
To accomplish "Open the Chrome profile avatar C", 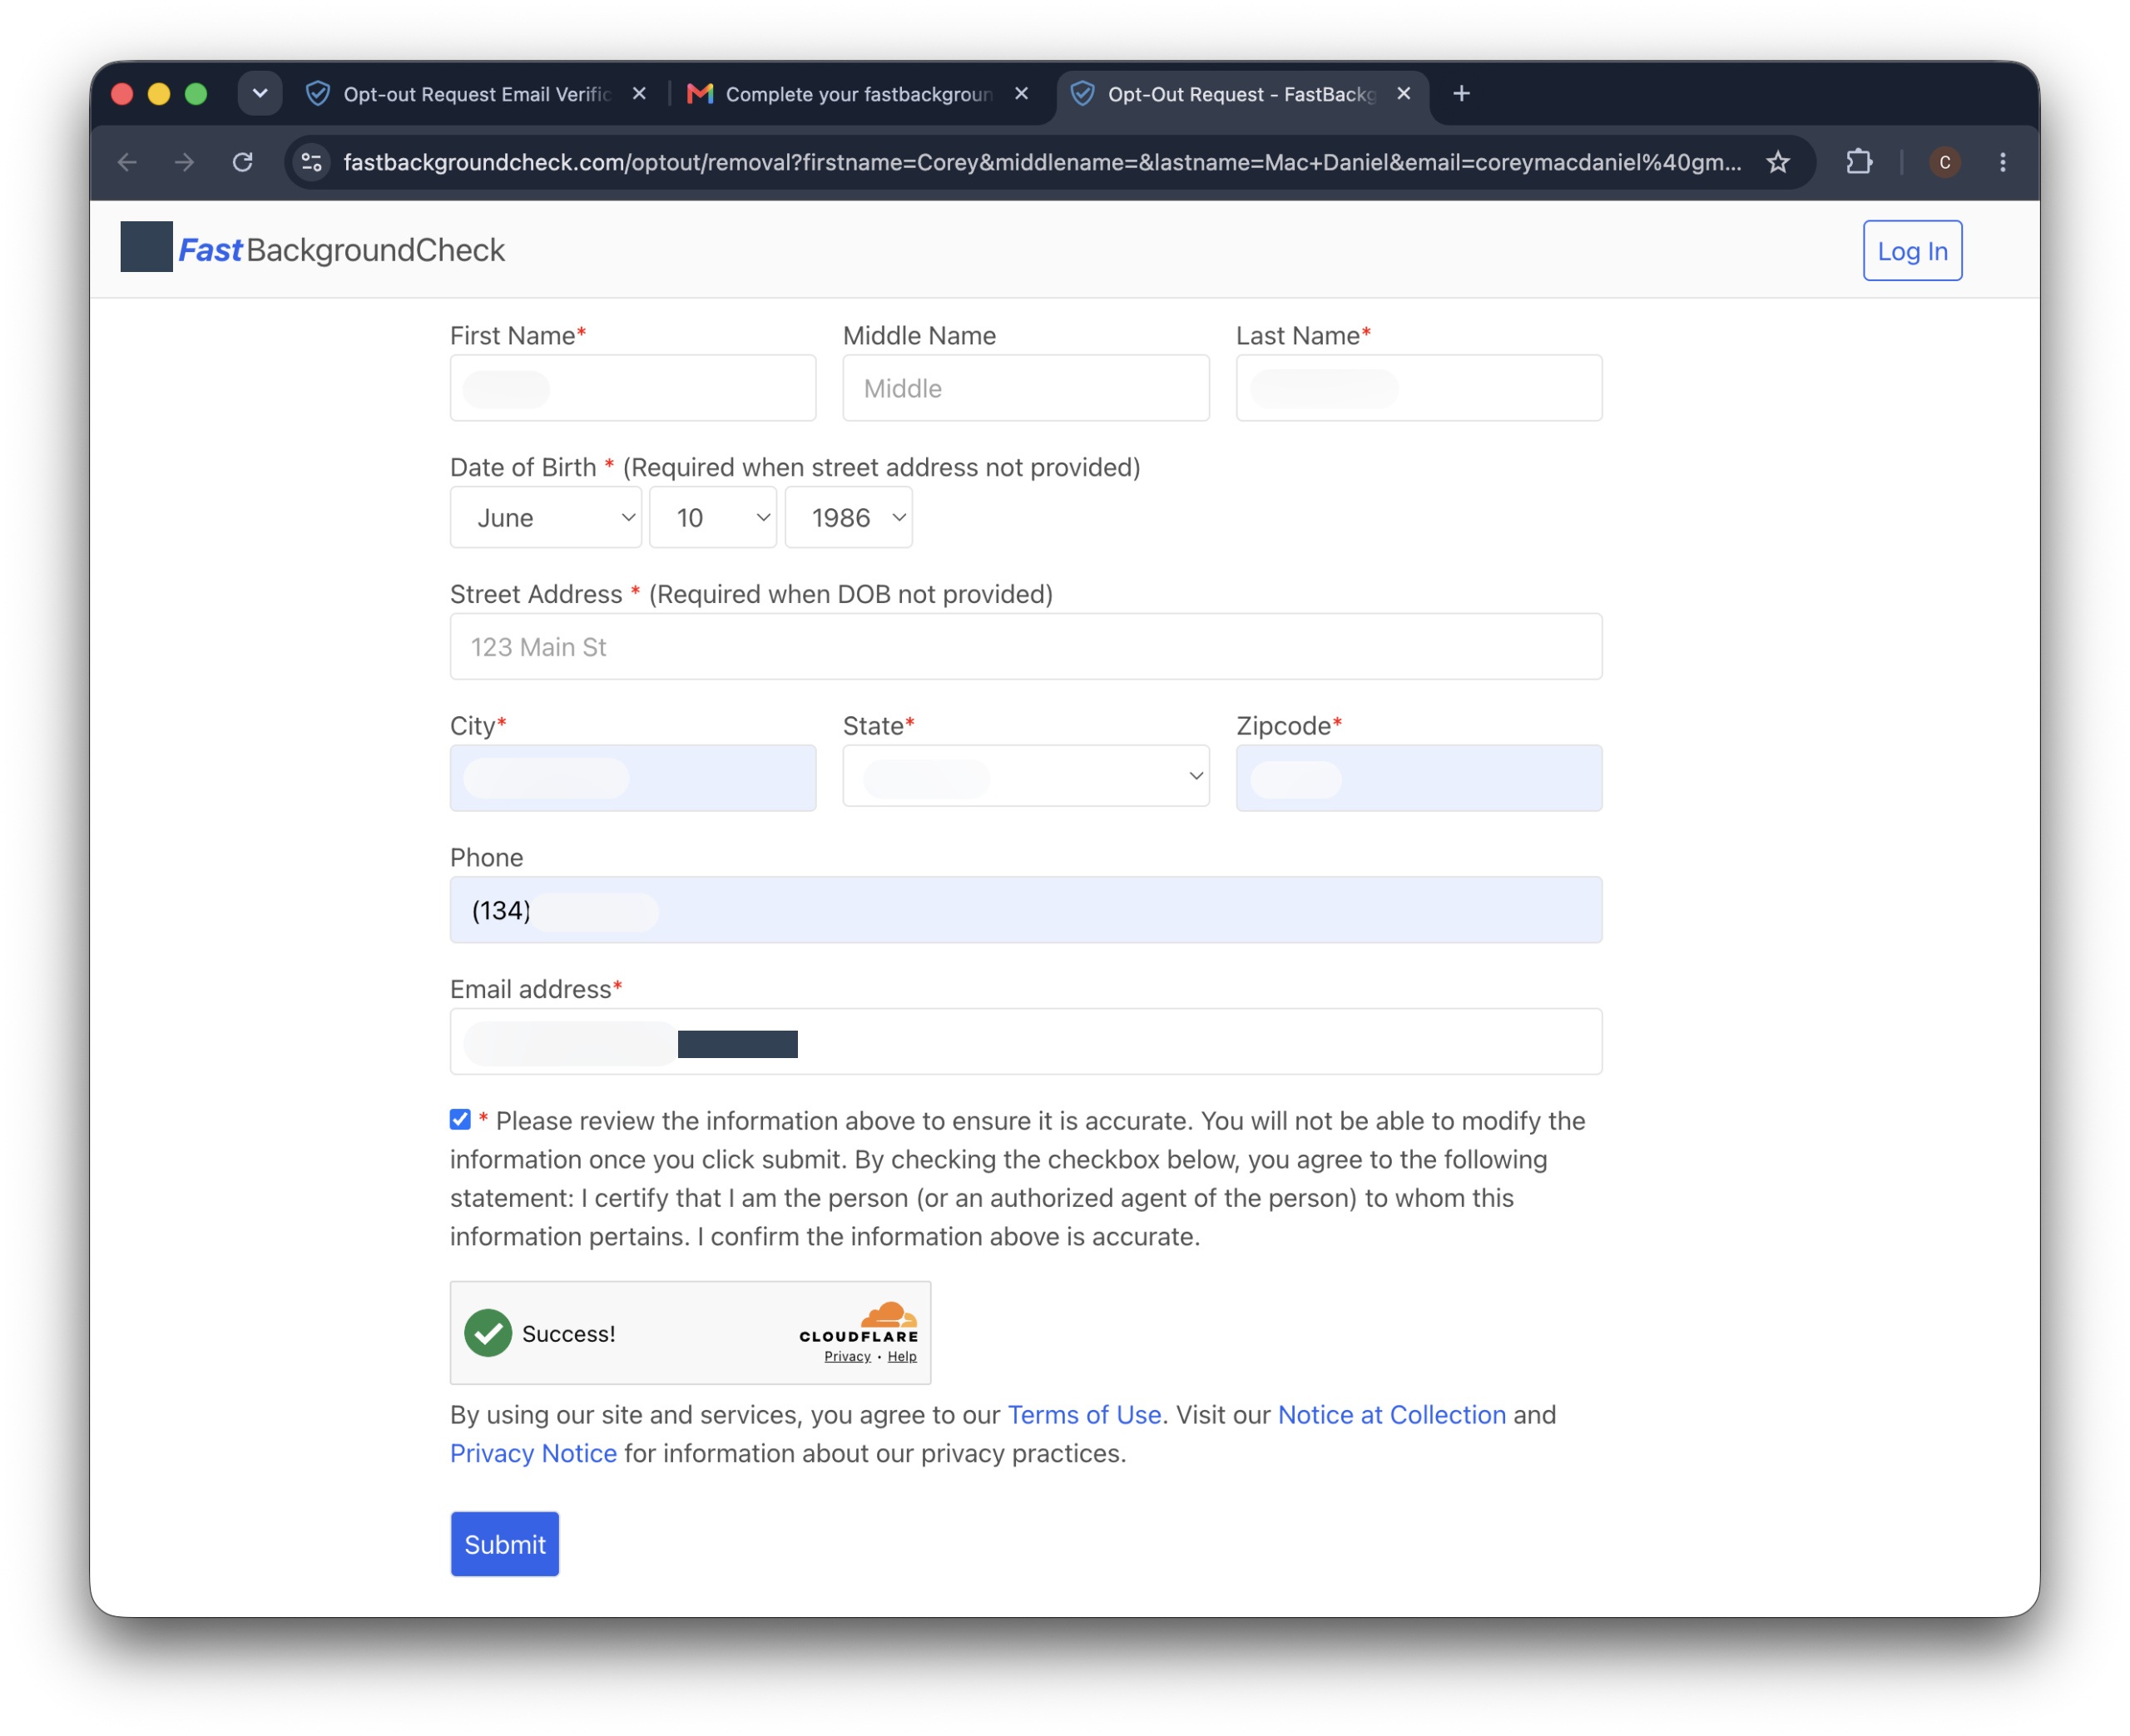I will coord(1944,162).
